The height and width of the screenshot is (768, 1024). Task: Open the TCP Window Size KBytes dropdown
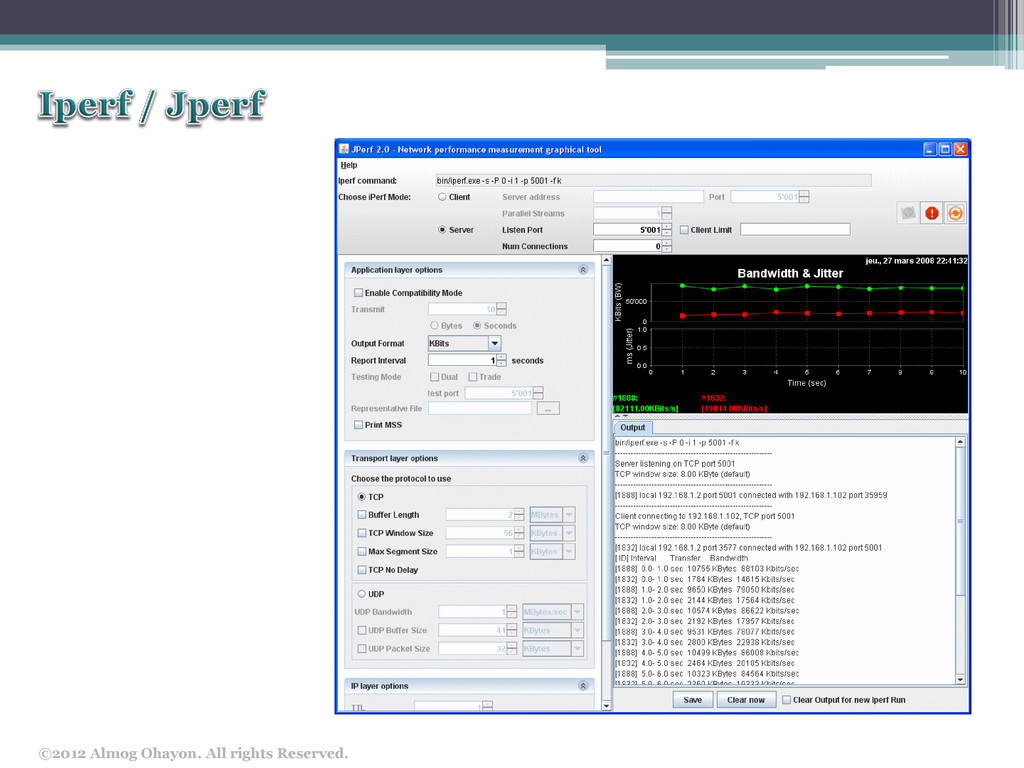[x=569, y=533]
